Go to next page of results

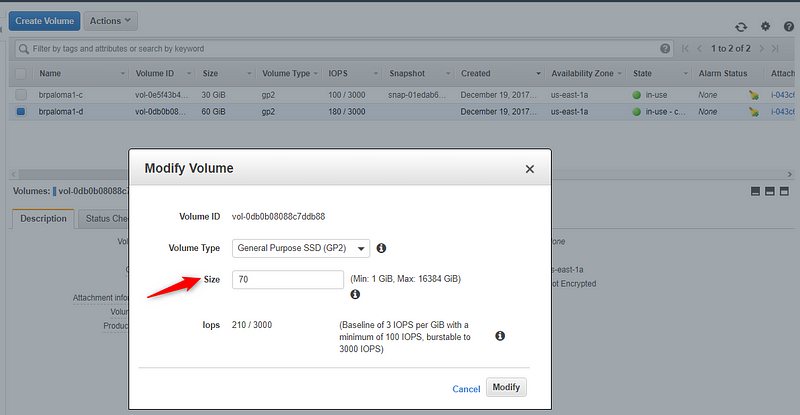click(761, 48)
